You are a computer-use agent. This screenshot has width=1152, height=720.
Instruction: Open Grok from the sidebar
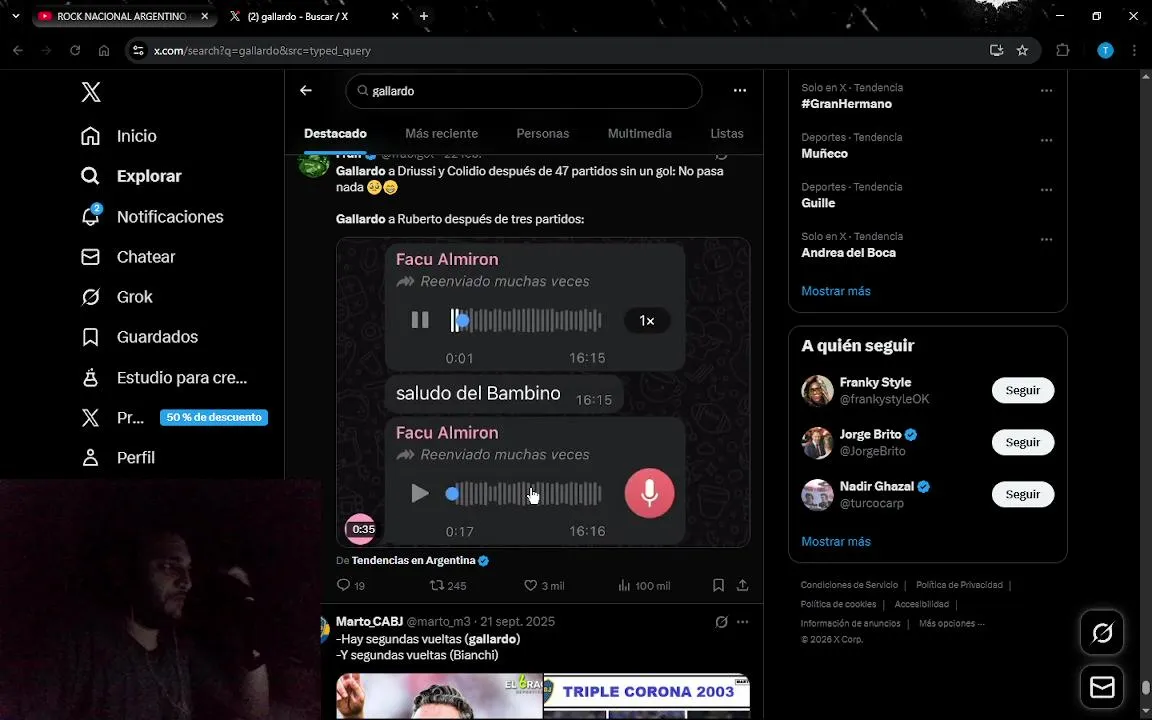pyautogui.click(x=116, y=297)
